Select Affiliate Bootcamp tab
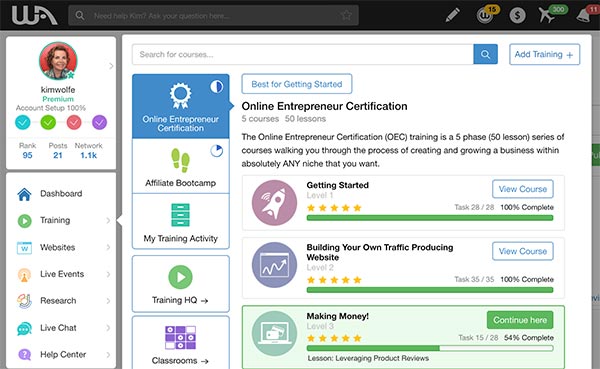This screenshot has height=369, width=600. 181,166
